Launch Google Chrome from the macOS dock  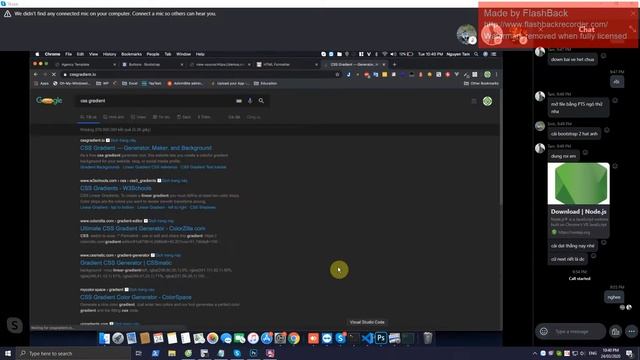point(294,338)
